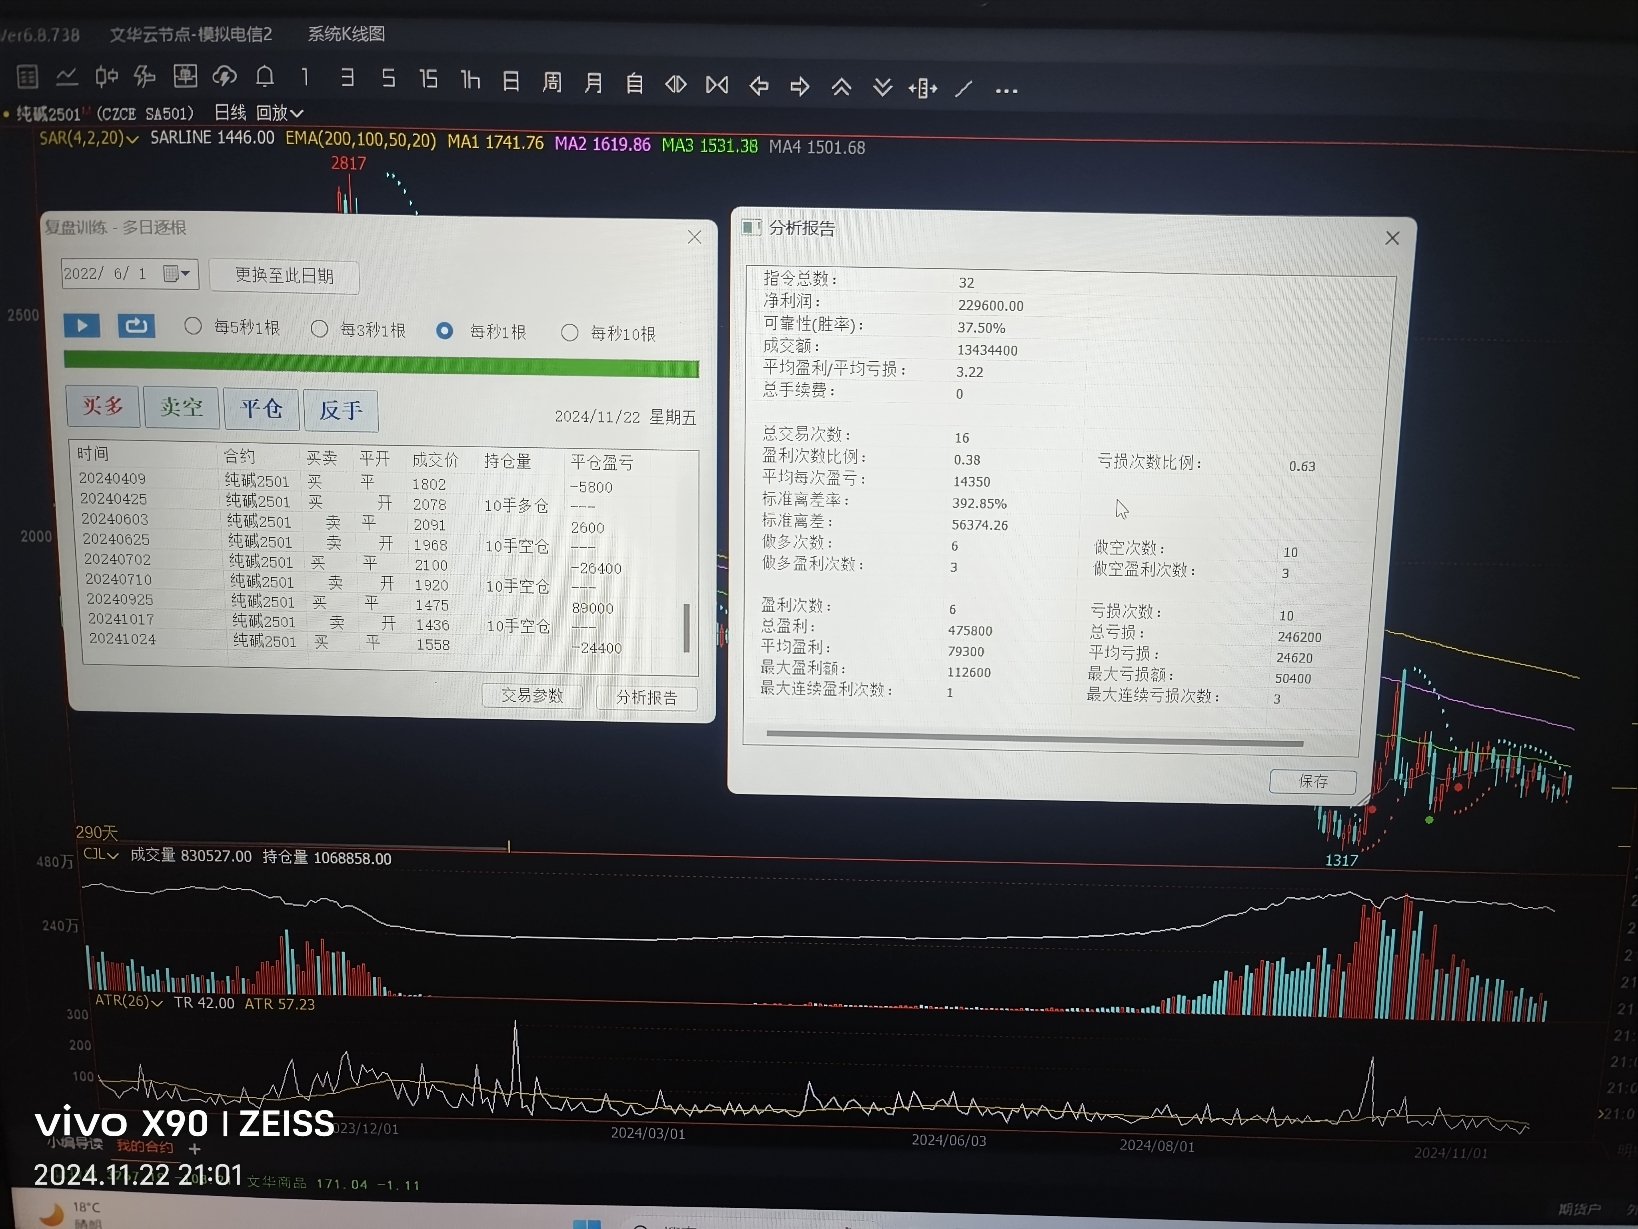Open the replay date picker dropdown
Screen dimensions: 1638x1229
[177, 273]
